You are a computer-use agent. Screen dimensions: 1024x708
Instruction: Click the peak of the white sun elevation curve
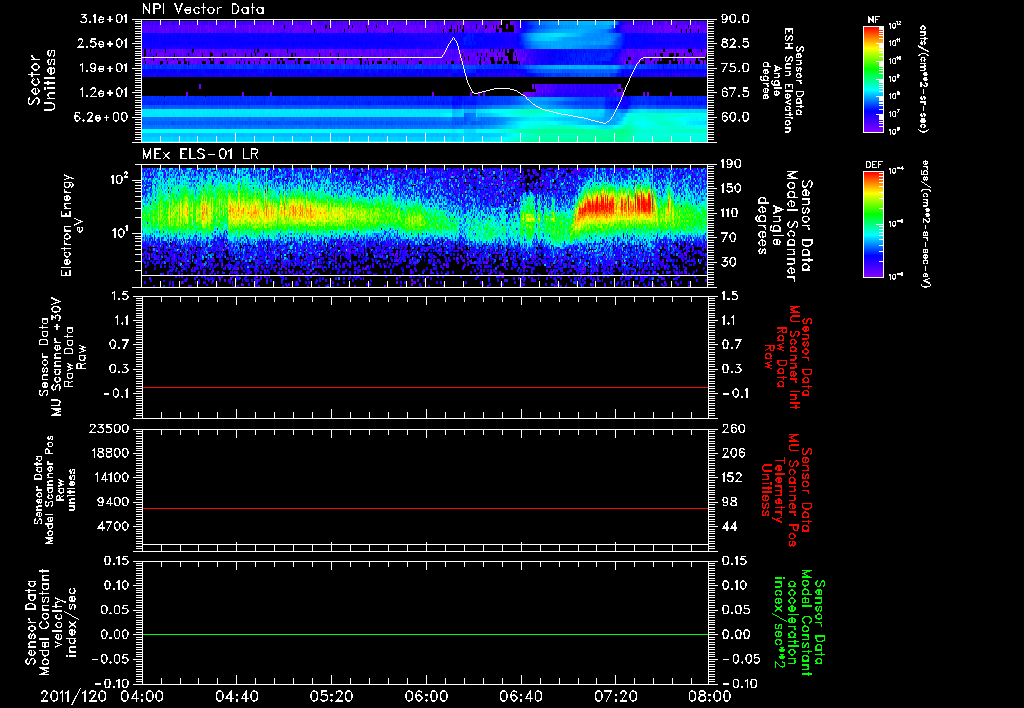pyautogui.click(x=452, y=39)
